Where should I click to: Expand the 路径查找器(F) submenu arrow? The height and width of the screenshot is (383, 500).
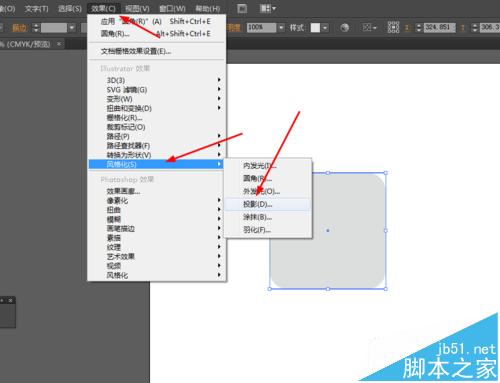(219, 145)
